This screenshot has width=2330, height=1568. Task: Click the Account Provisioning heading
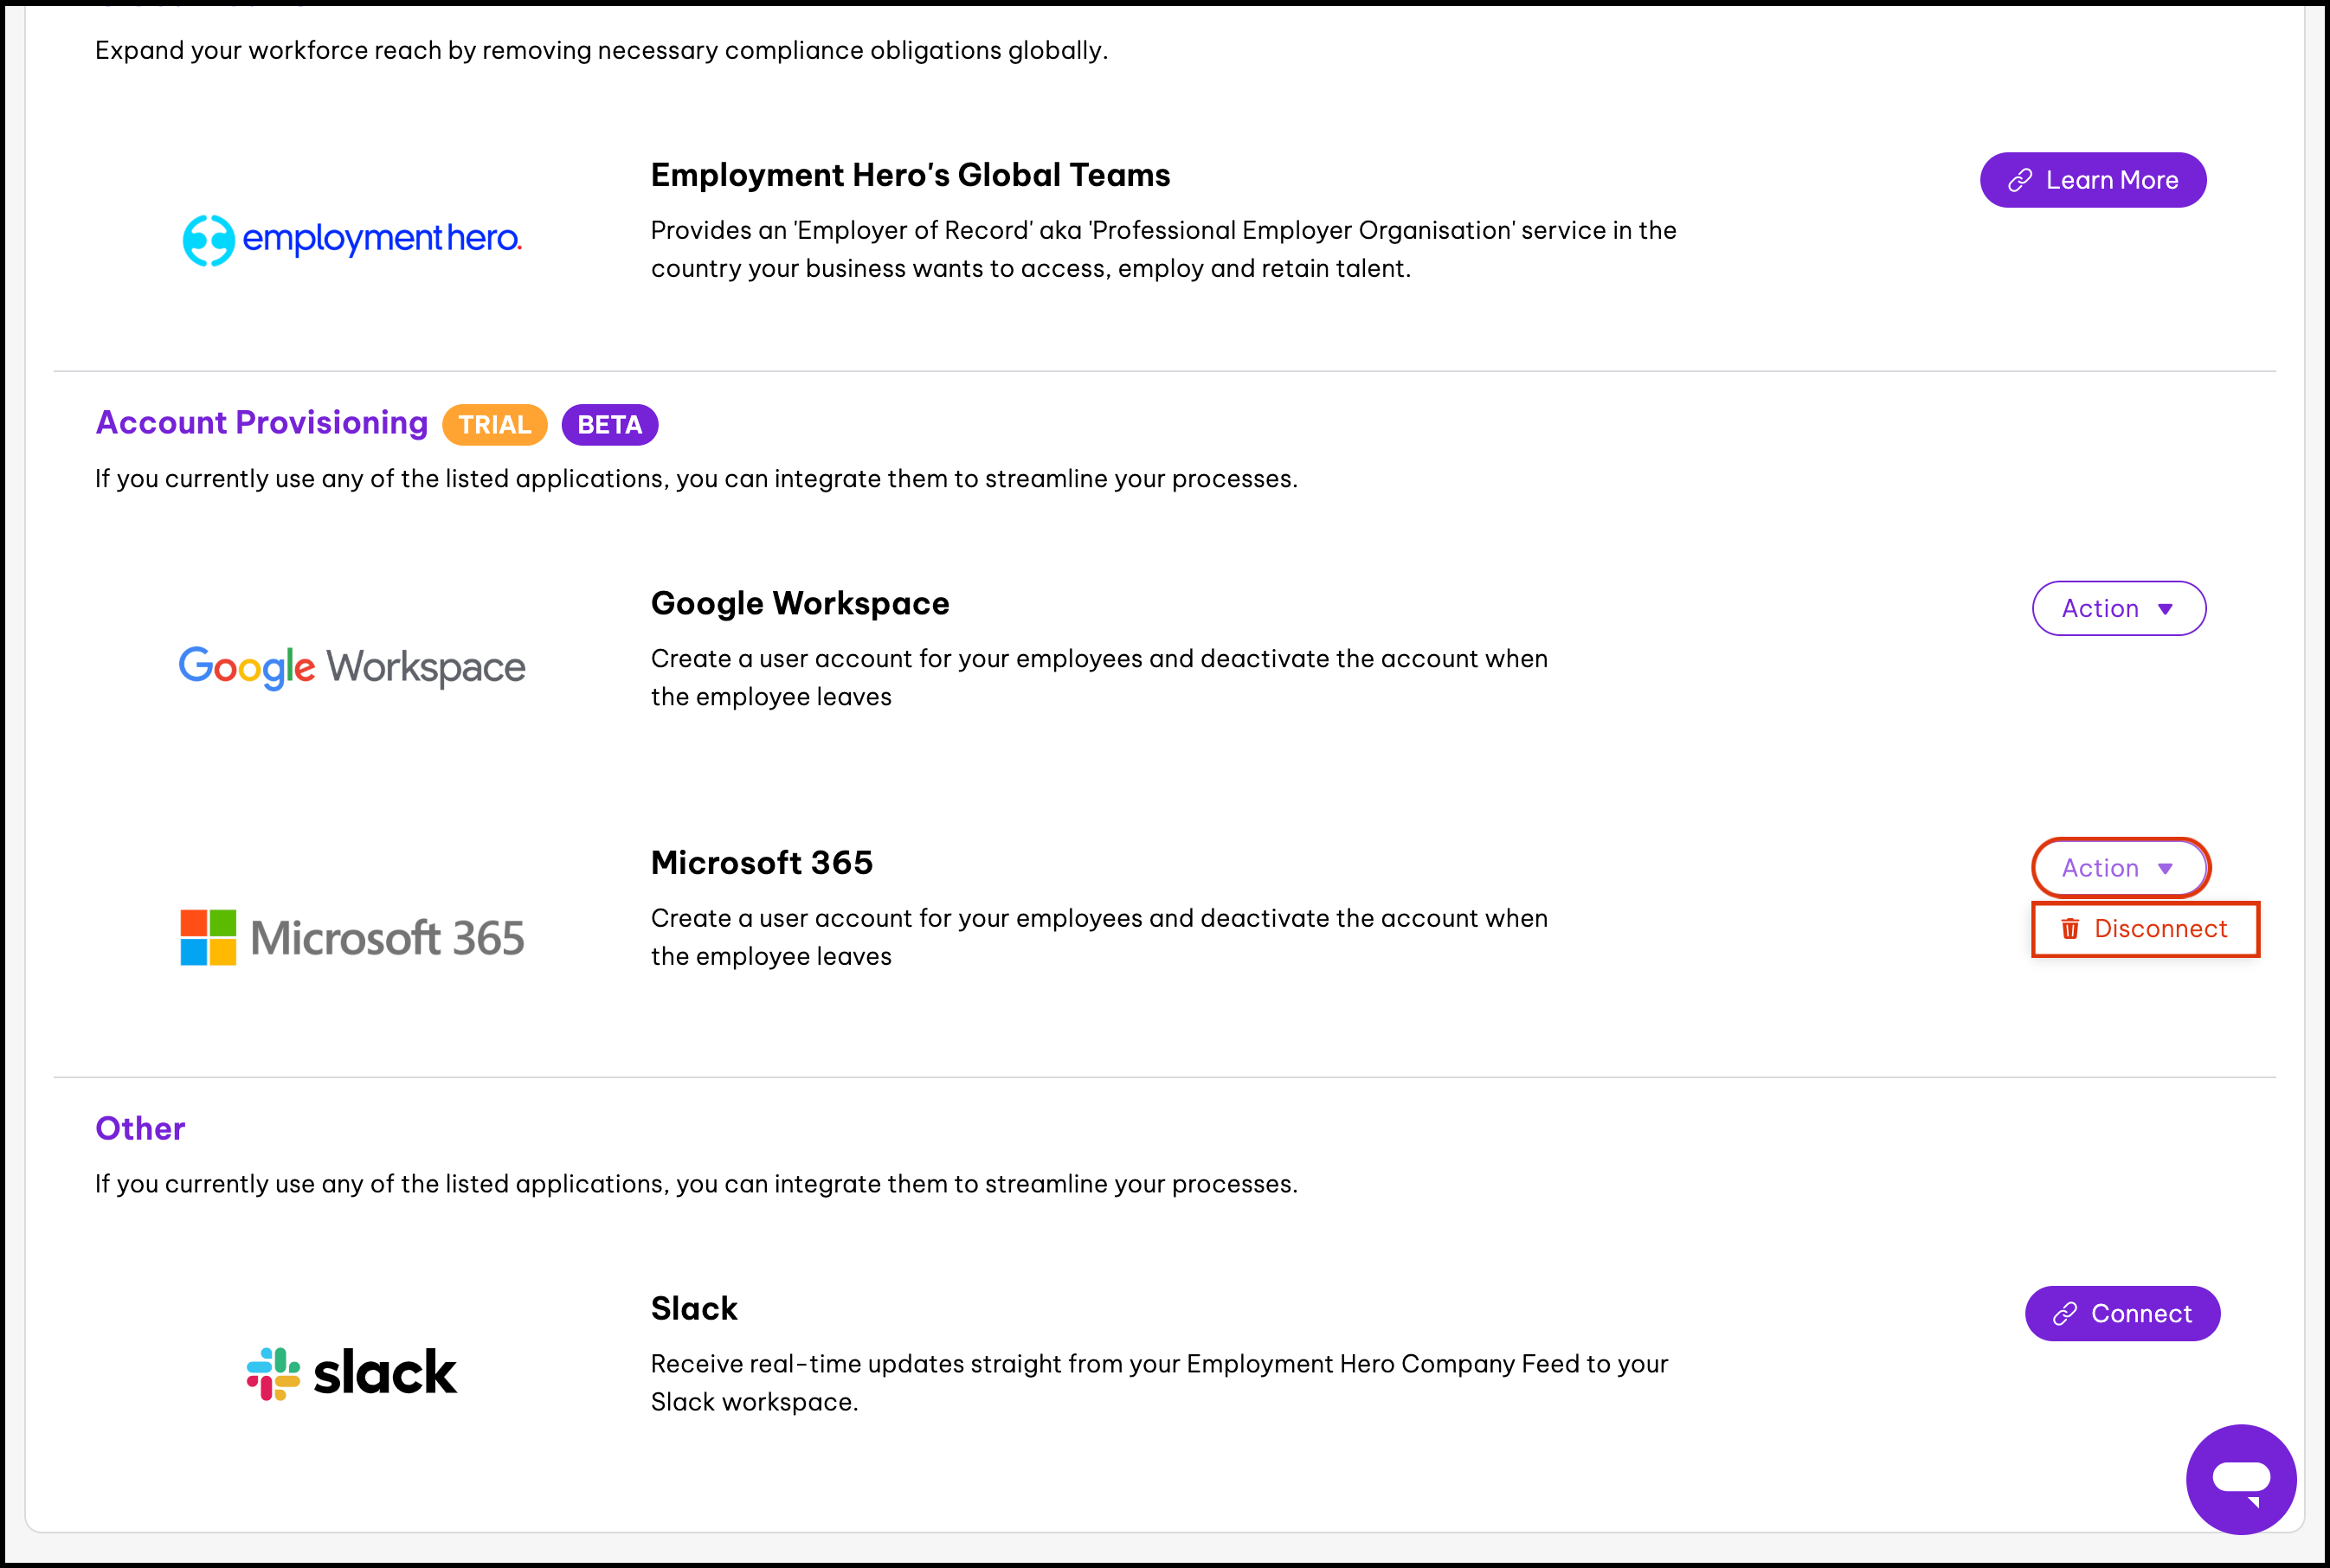pos(261,423)
